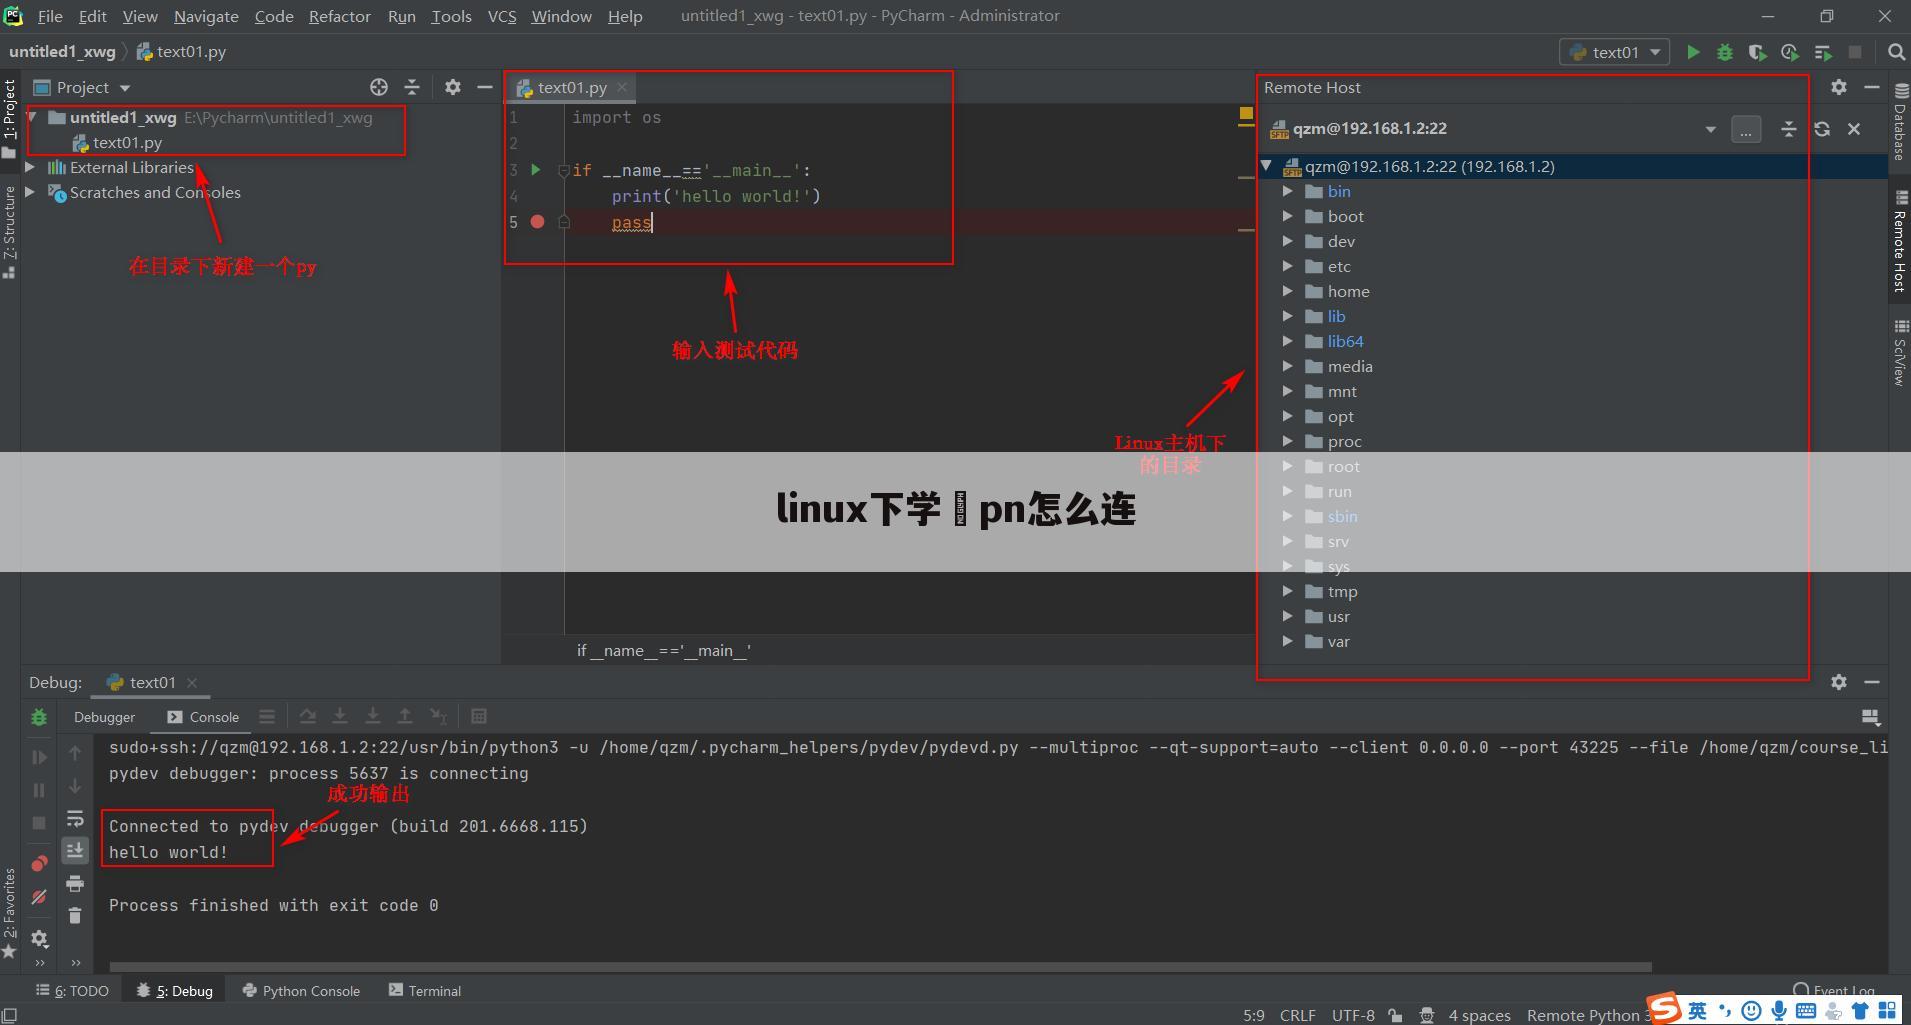1911x1025 pixels.
Task: Refresh the Remote Host file list
Action: pyautogui.click(x=1822, y=129)
